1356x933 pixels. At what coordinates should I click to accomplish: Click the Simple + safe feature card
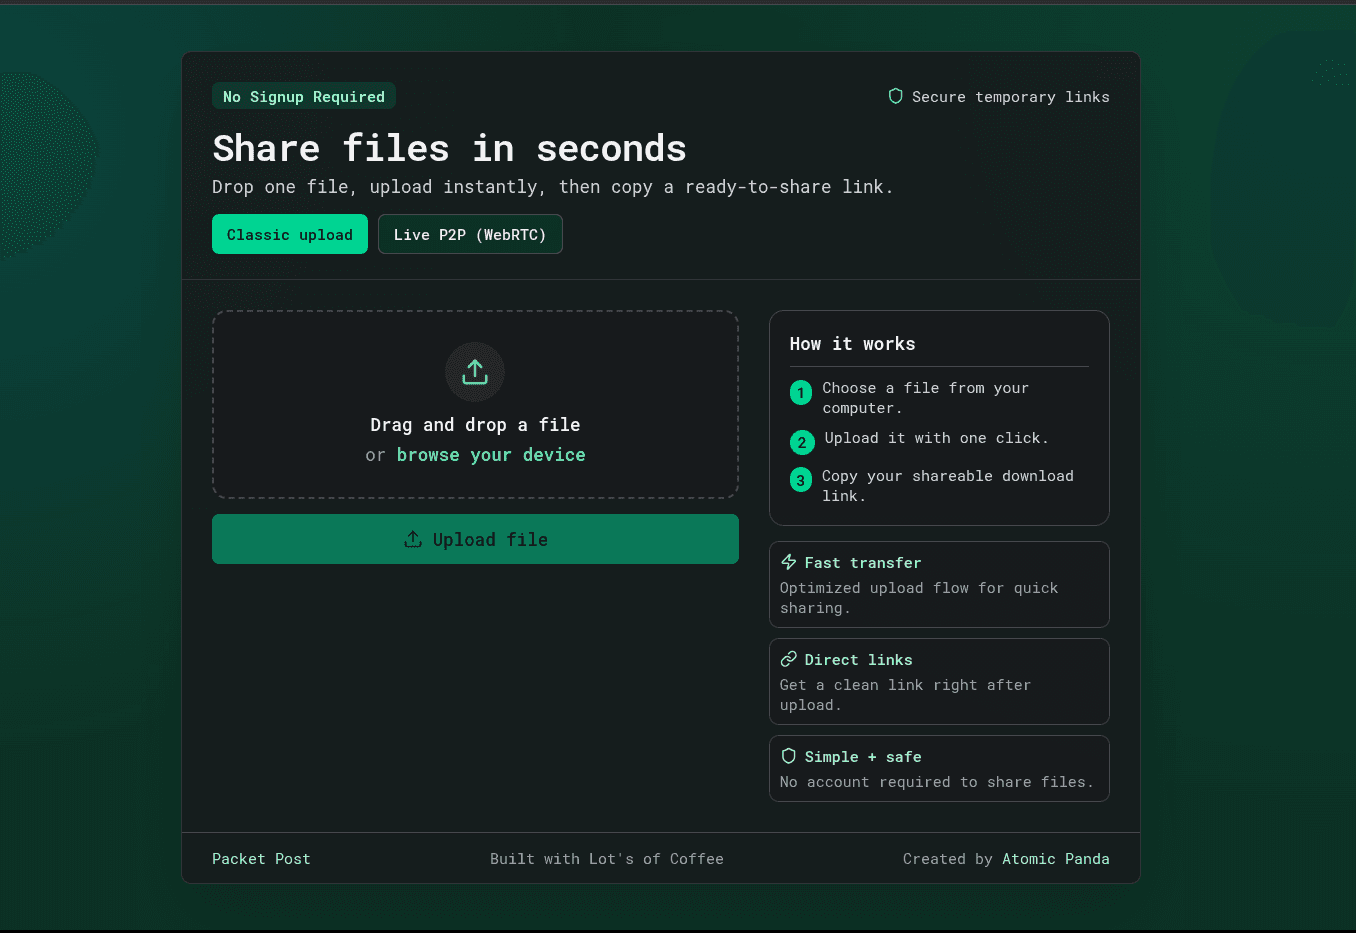click(x=939, y=769)
